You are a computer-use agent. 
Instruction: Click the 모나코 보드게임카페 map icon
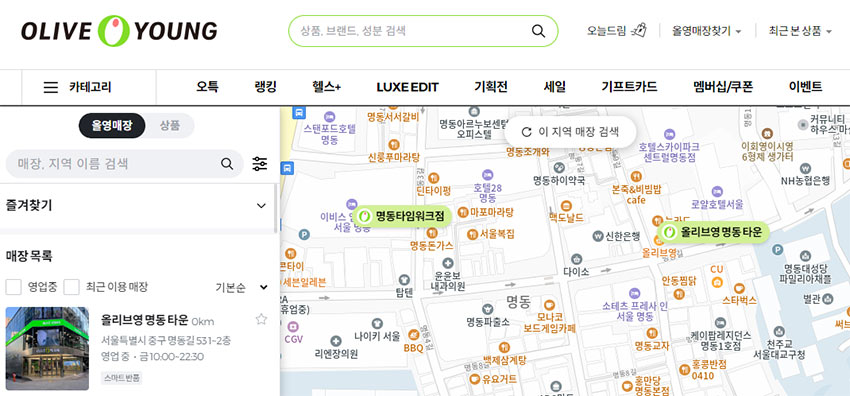(549, 305)
